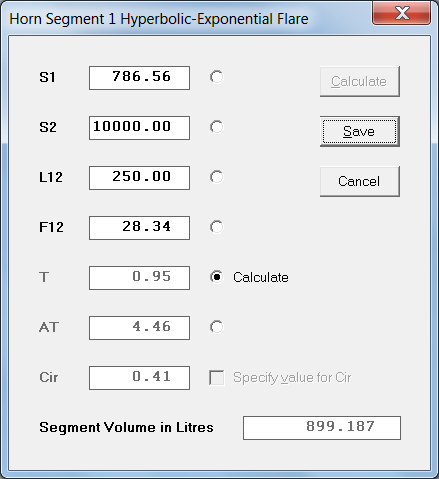Screen dimensions: 439x479
Task: Click the S2 label
Action: (48, 127)
